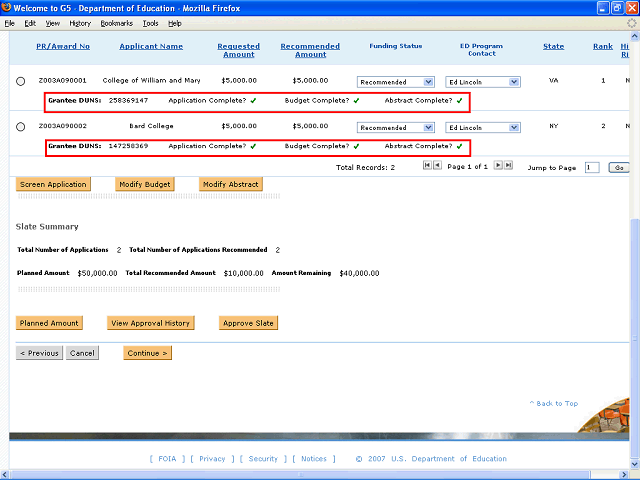This screenshot has height=480, width=640.
Task: Open Funding Status dropdown for Bard College
Action: pos(396,127)
